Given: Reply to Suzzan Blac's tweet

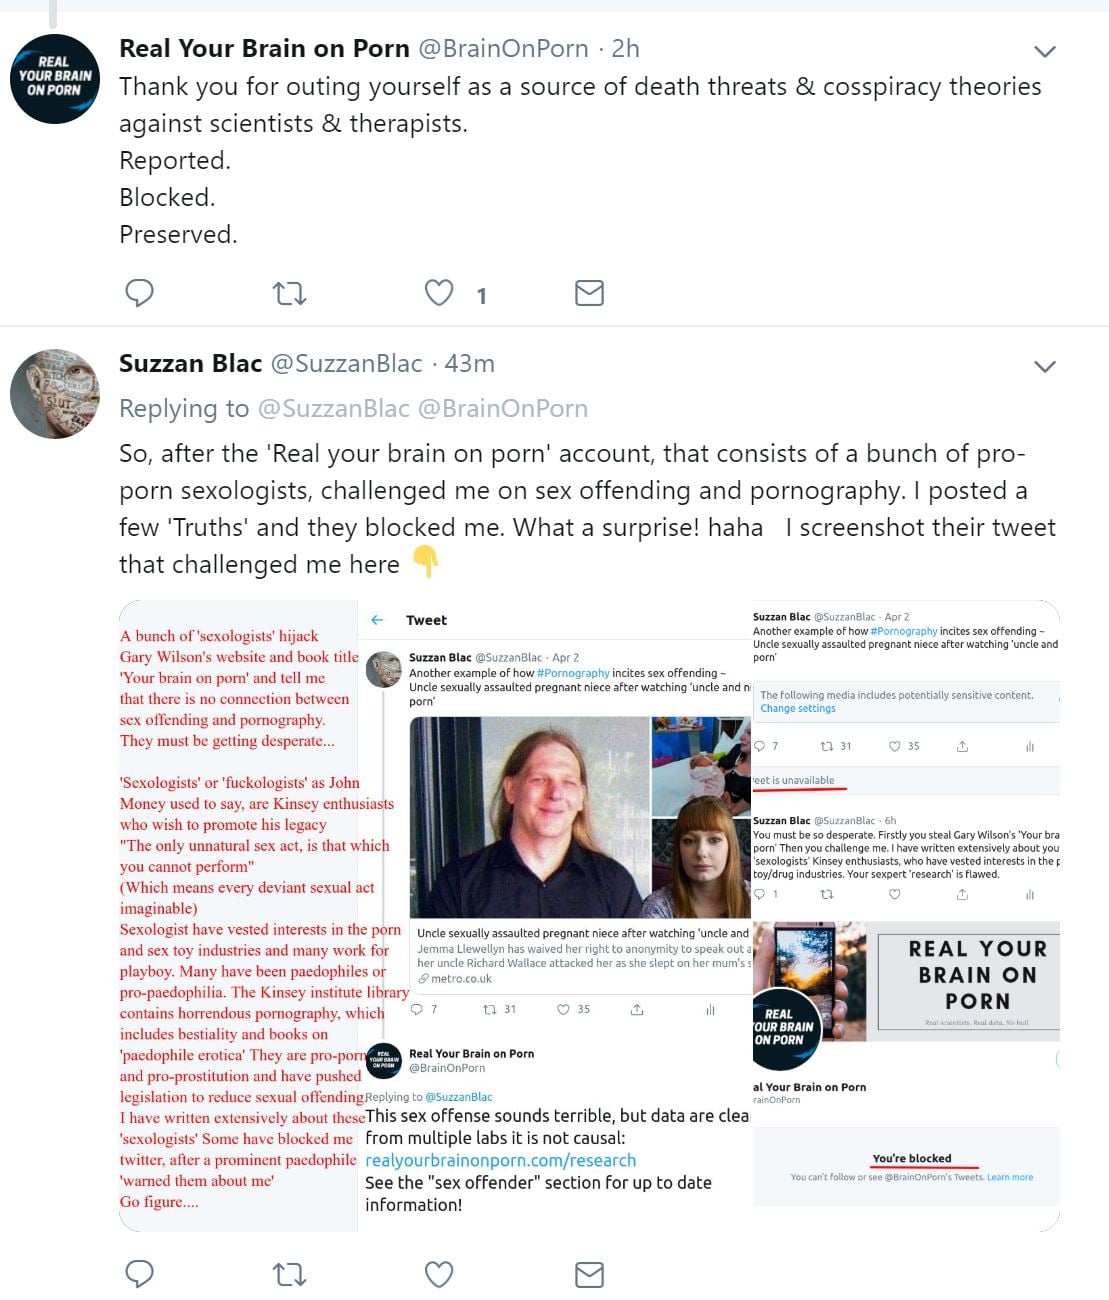Looking at the screenshot, I should point(139,1274).
